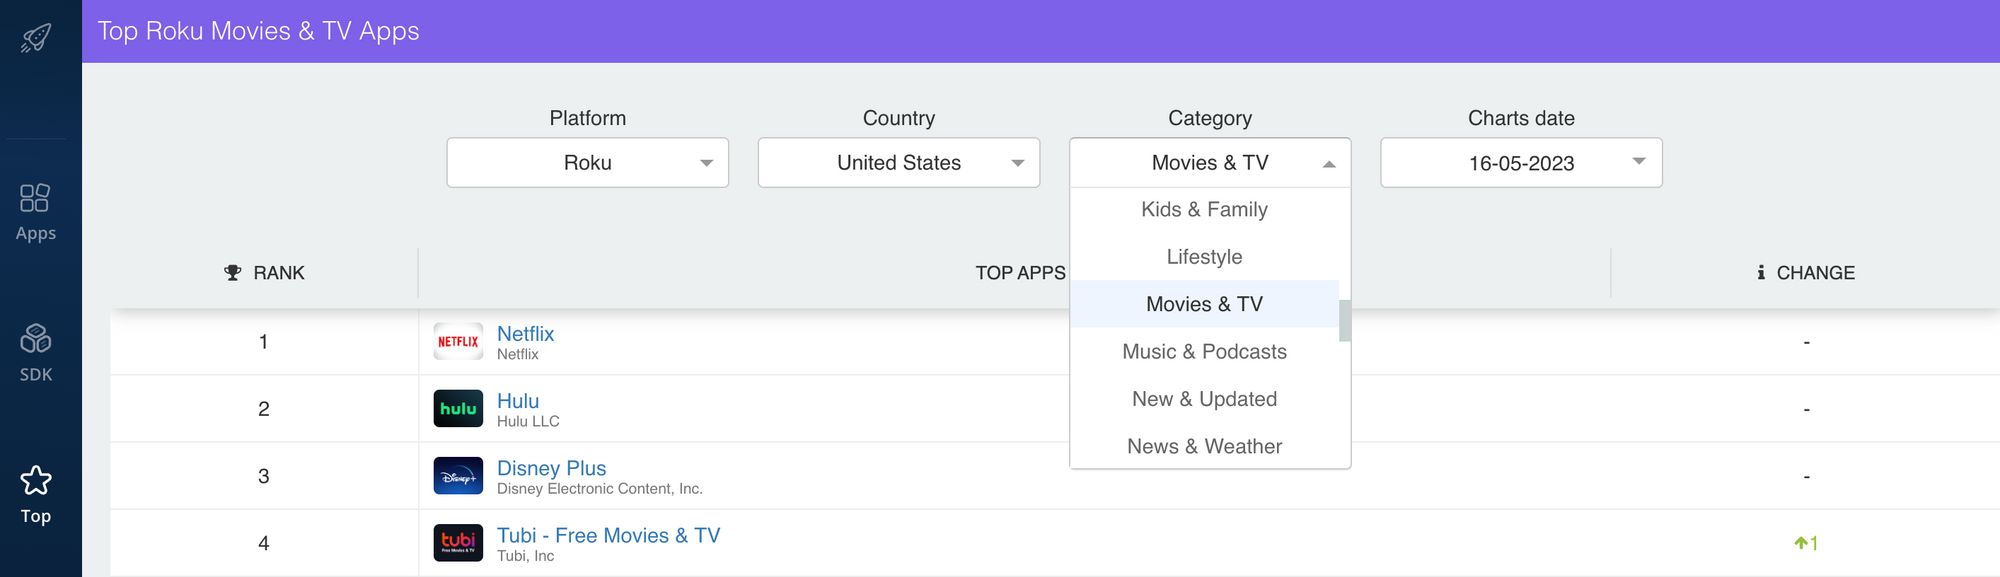Image resolution: width=2000 pixels, height=577 pixels.
Task: Click the 'Charts date' label
Action: (x=1521, y=118)
